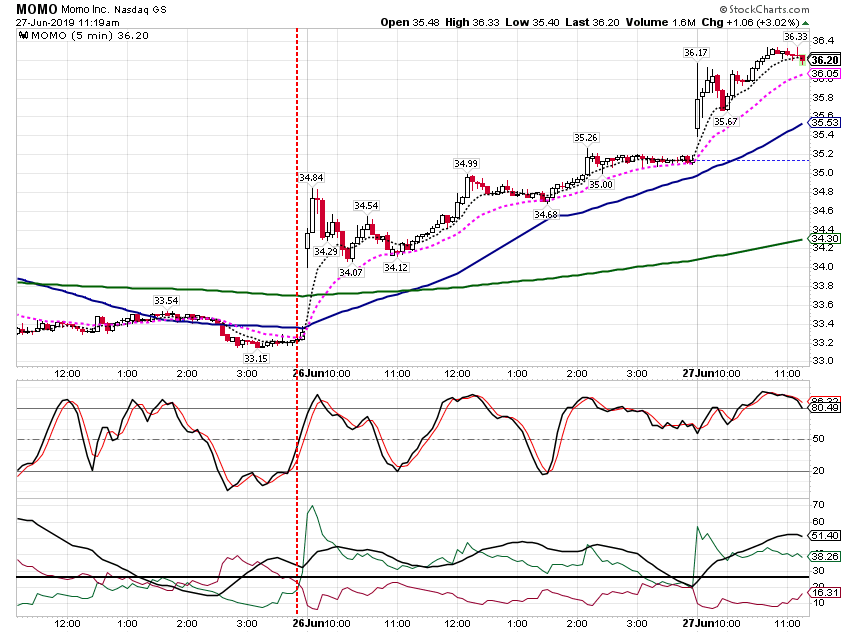
Task: Click the 51.40 ADX value tag
Action: click(825, 535)
